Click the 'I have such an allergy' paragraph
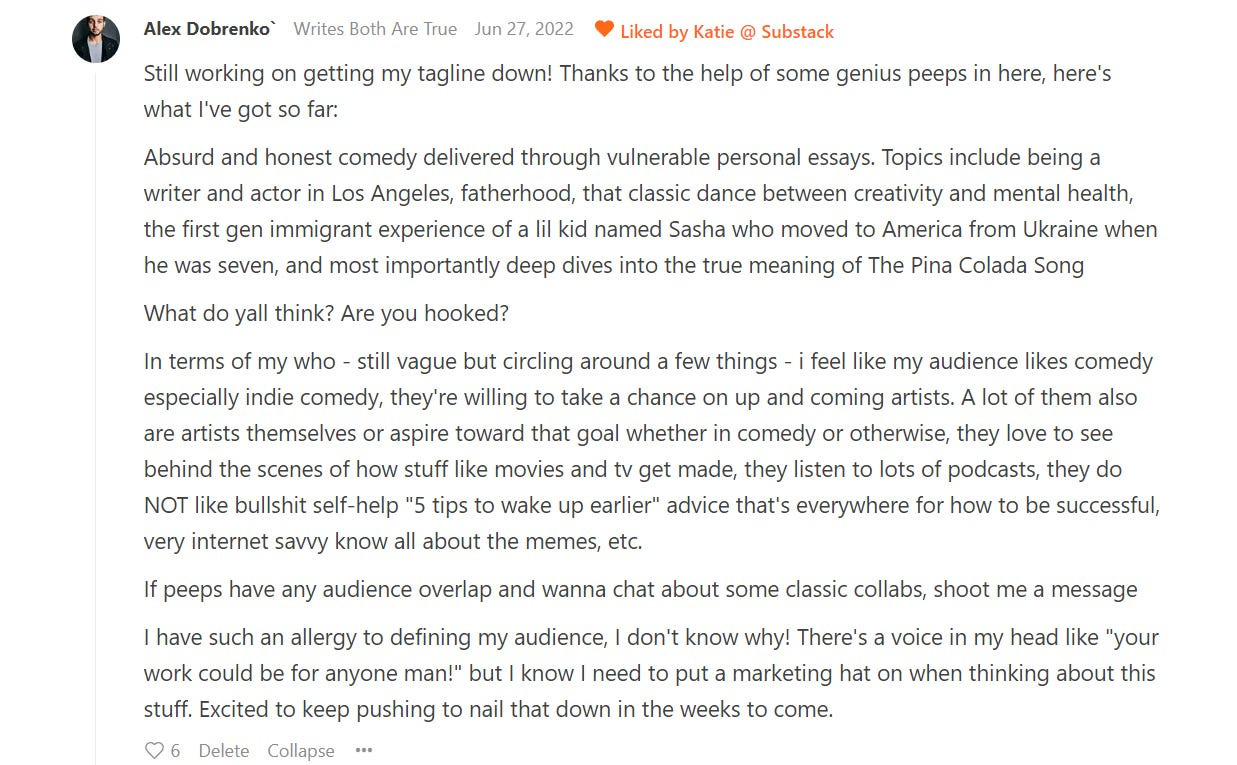 651,673
